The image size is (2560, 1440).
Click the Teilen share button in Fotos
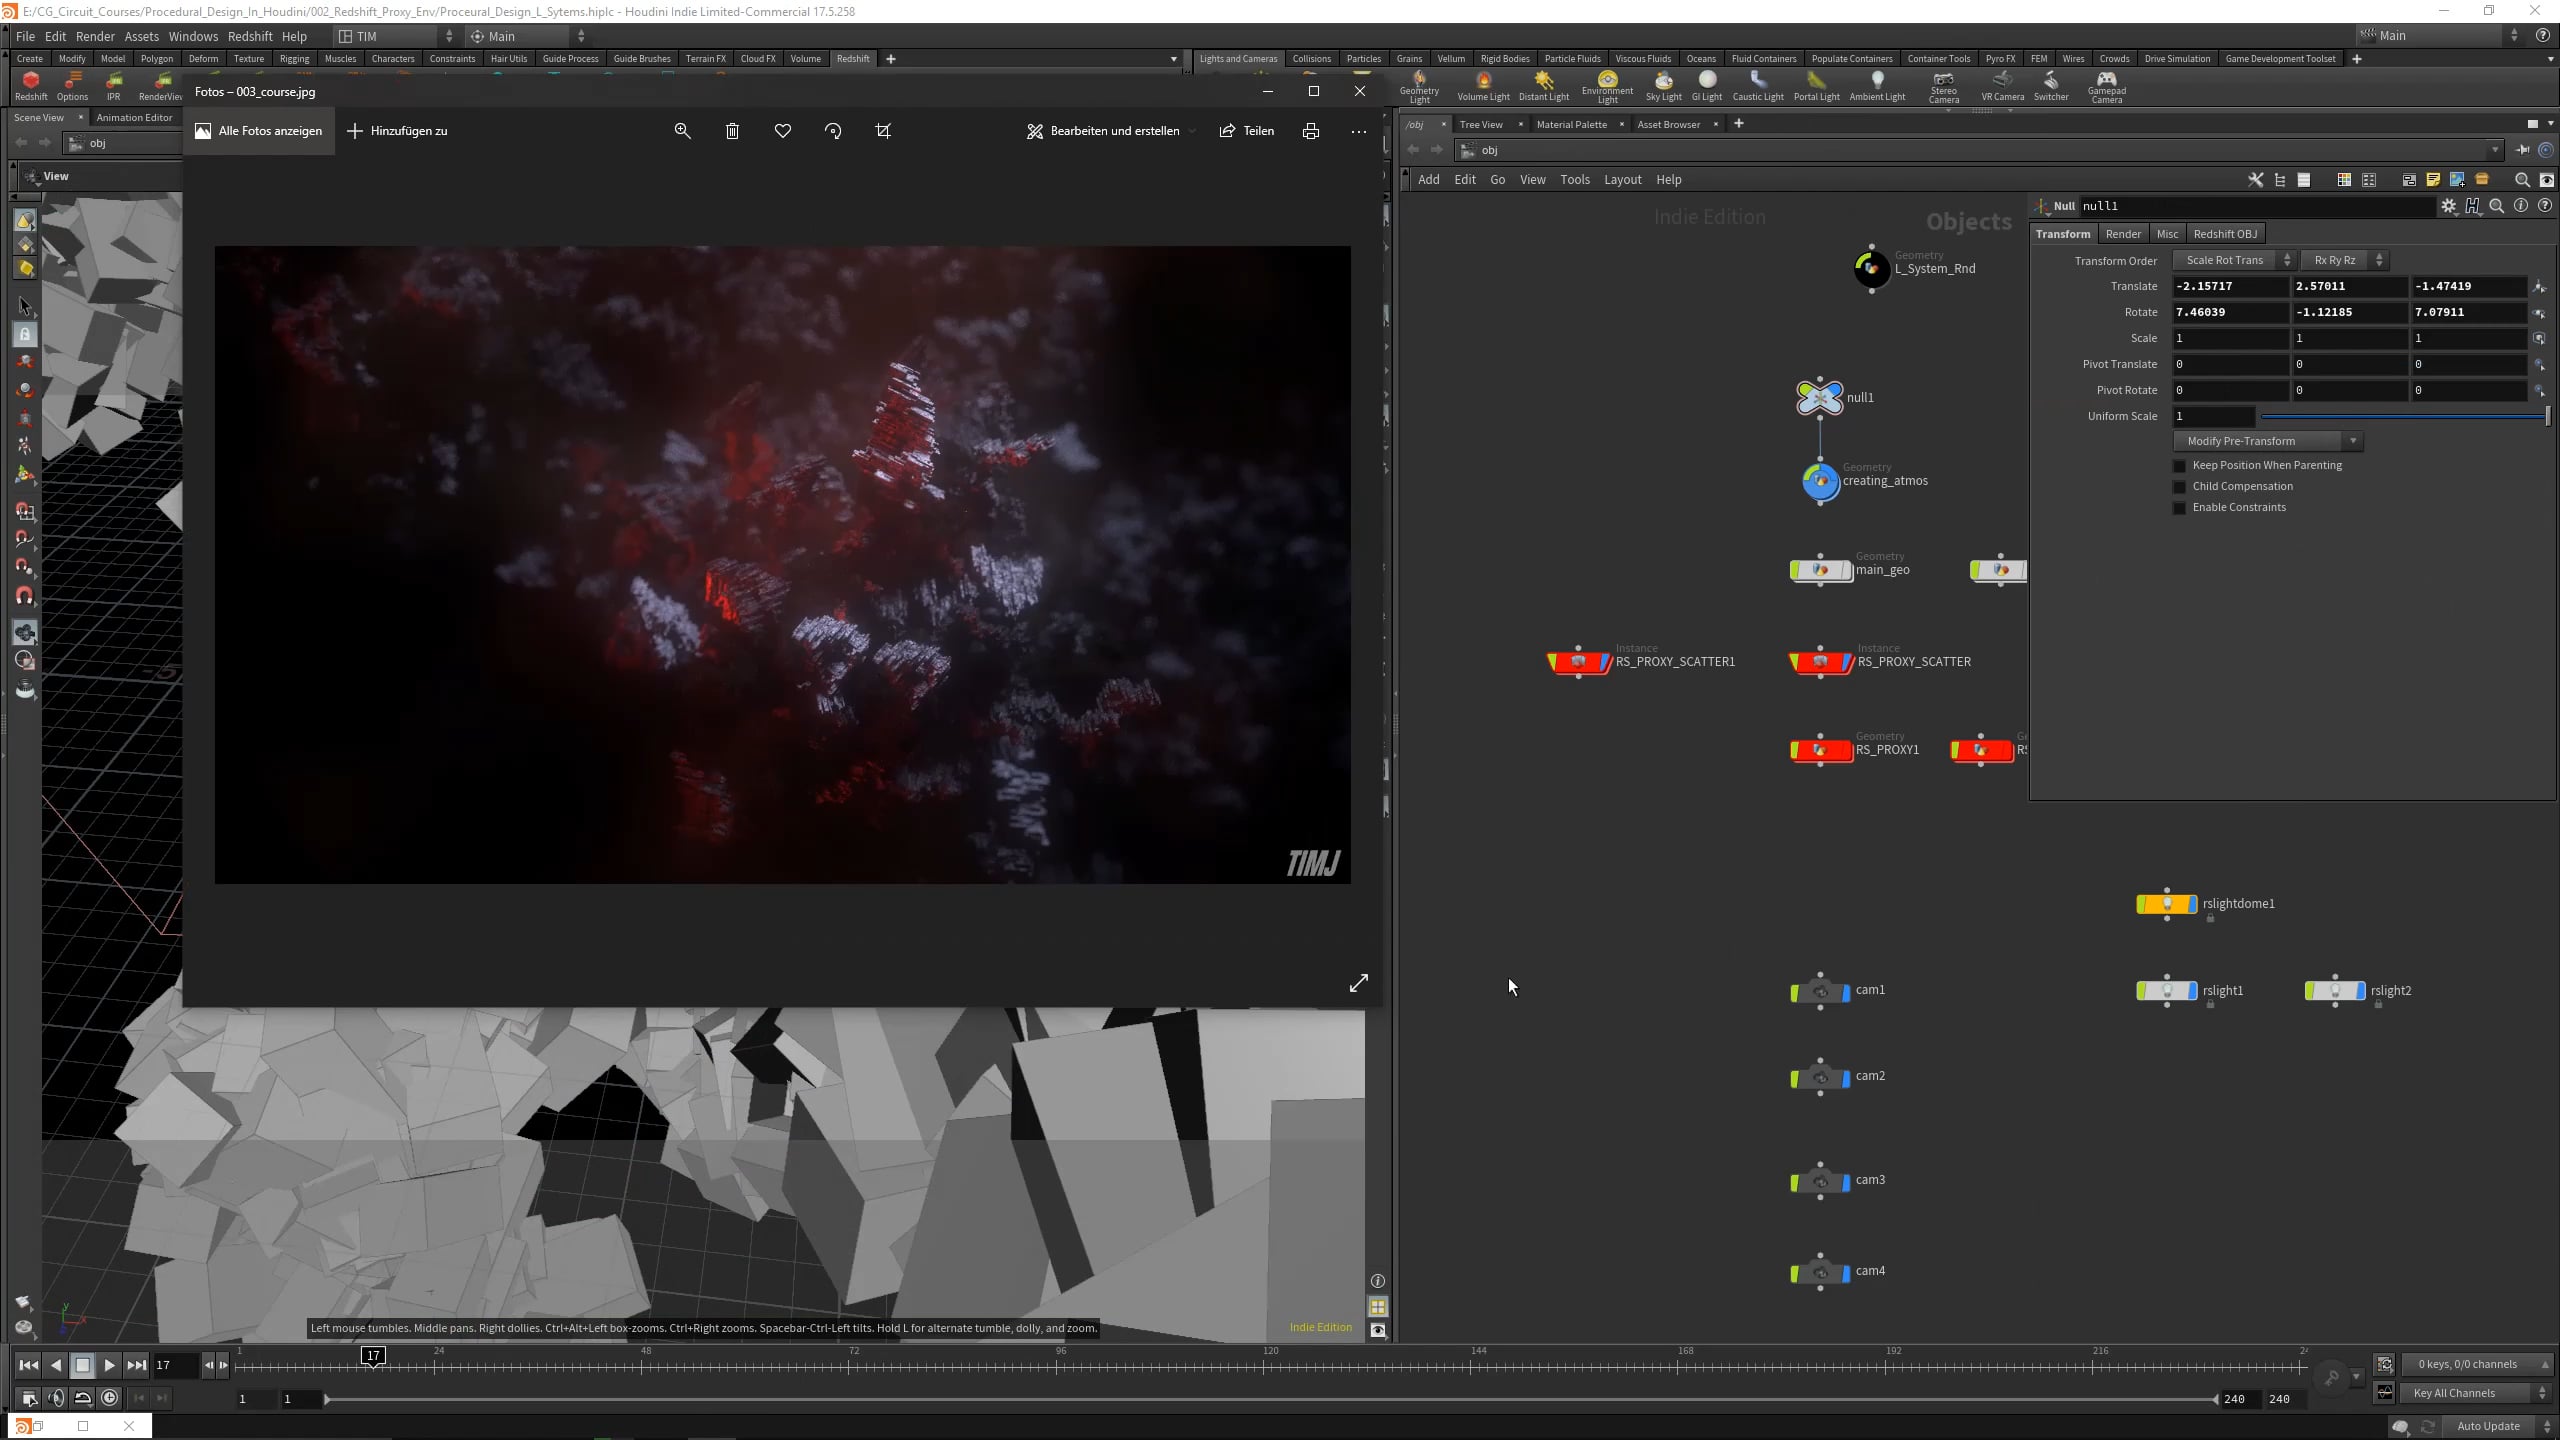[x=1246, y=130]
